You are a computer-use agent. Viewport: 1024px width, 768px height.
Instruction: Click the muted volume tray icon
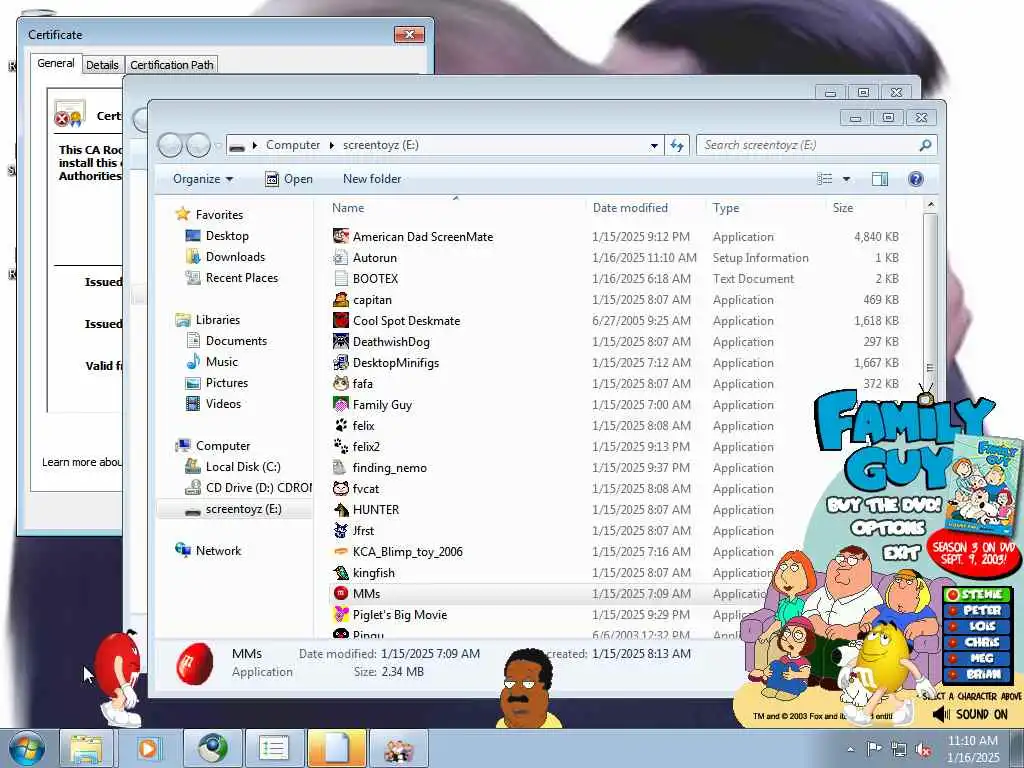pos(923,750)
